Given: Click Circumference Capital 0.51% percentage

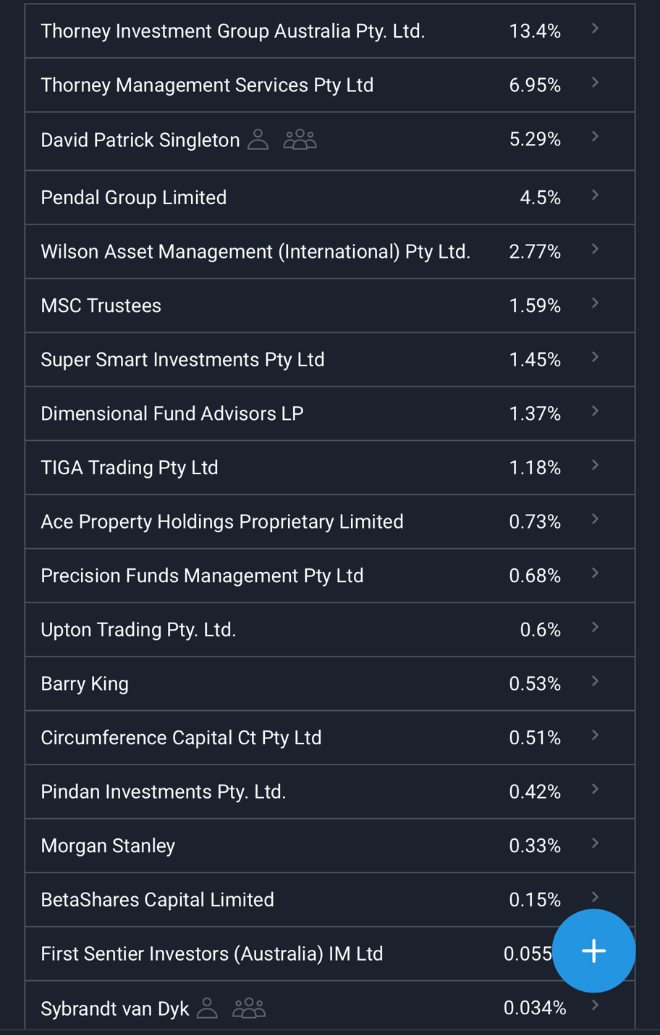Looking at the screenshot, I should pyautogui.click(x=535, y=738).
